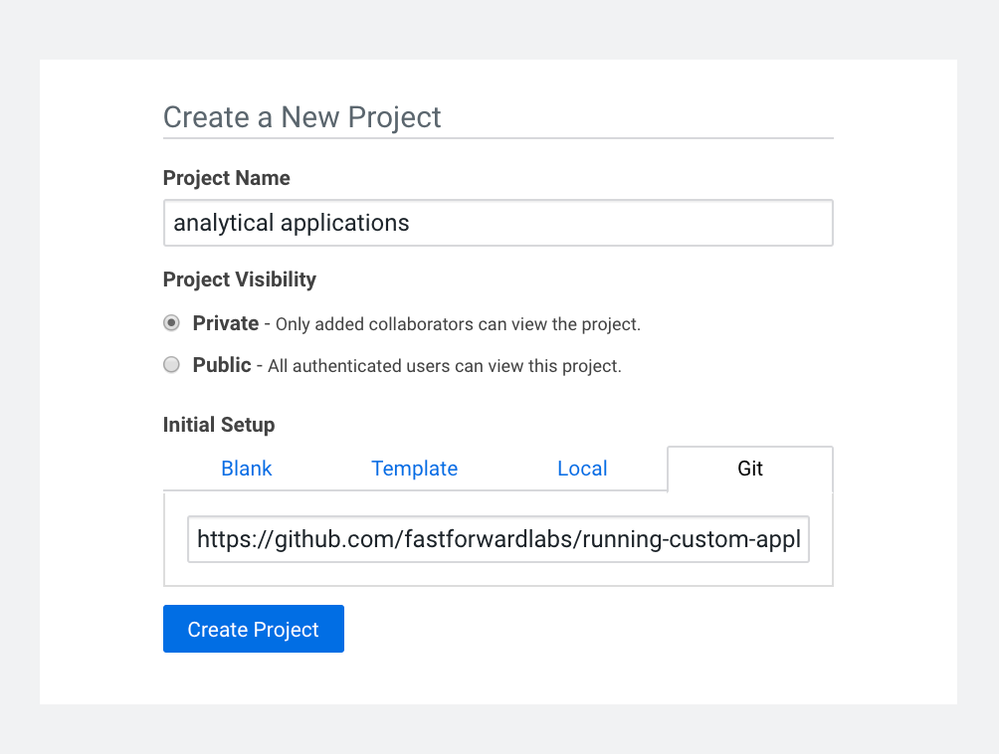The width and height of the screenshot is (999, 754).
Task: Click the "Create a New Project" title
Action: [x=302, y=117]
